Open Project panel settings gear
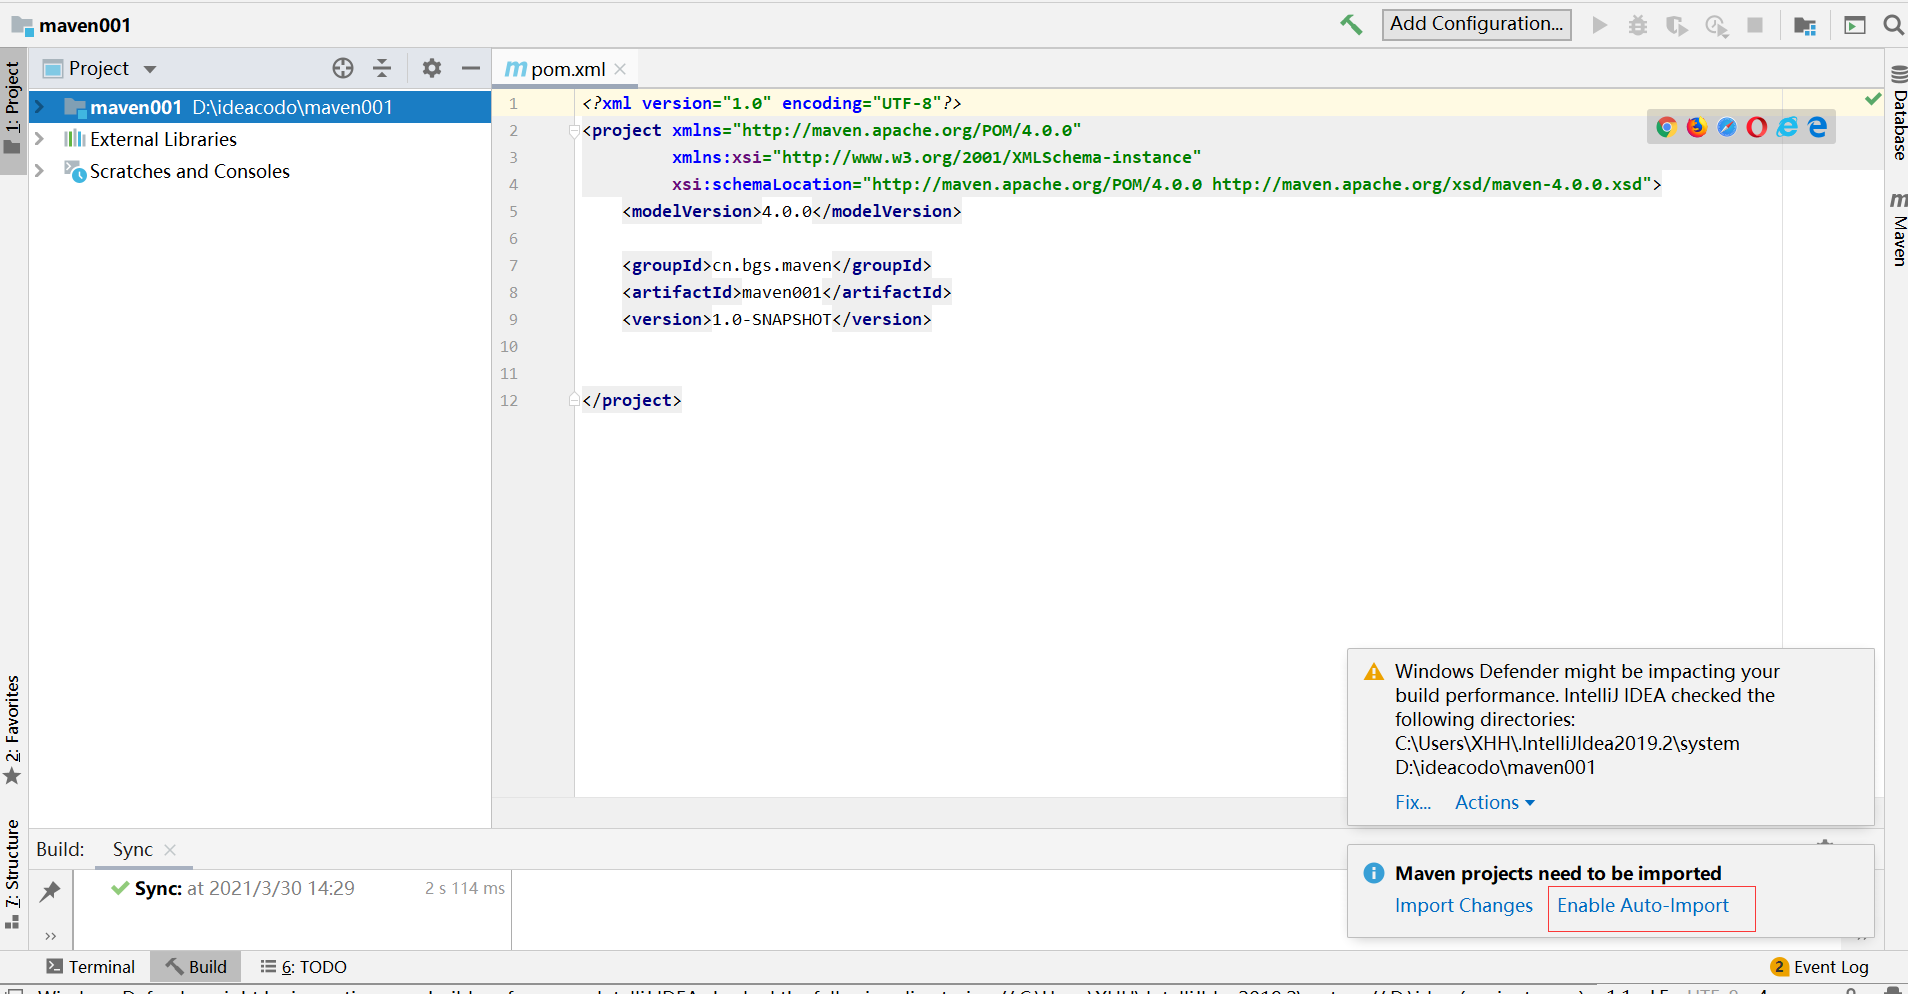 432,68
